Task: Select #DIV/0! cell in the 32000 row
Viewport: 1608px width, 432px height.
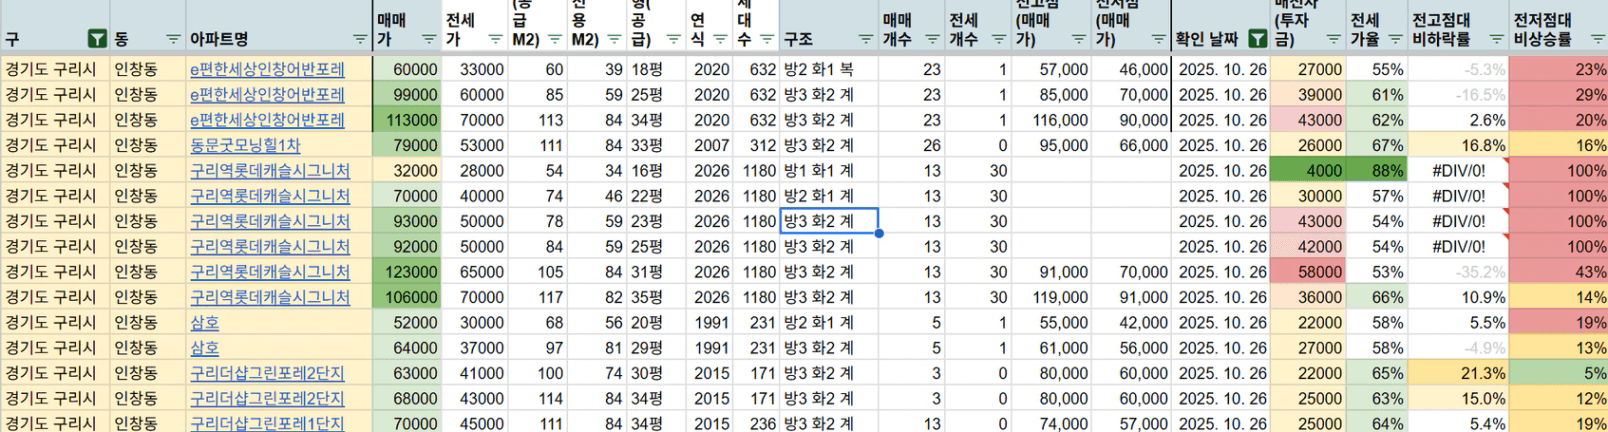Action: pos(1458,171)
